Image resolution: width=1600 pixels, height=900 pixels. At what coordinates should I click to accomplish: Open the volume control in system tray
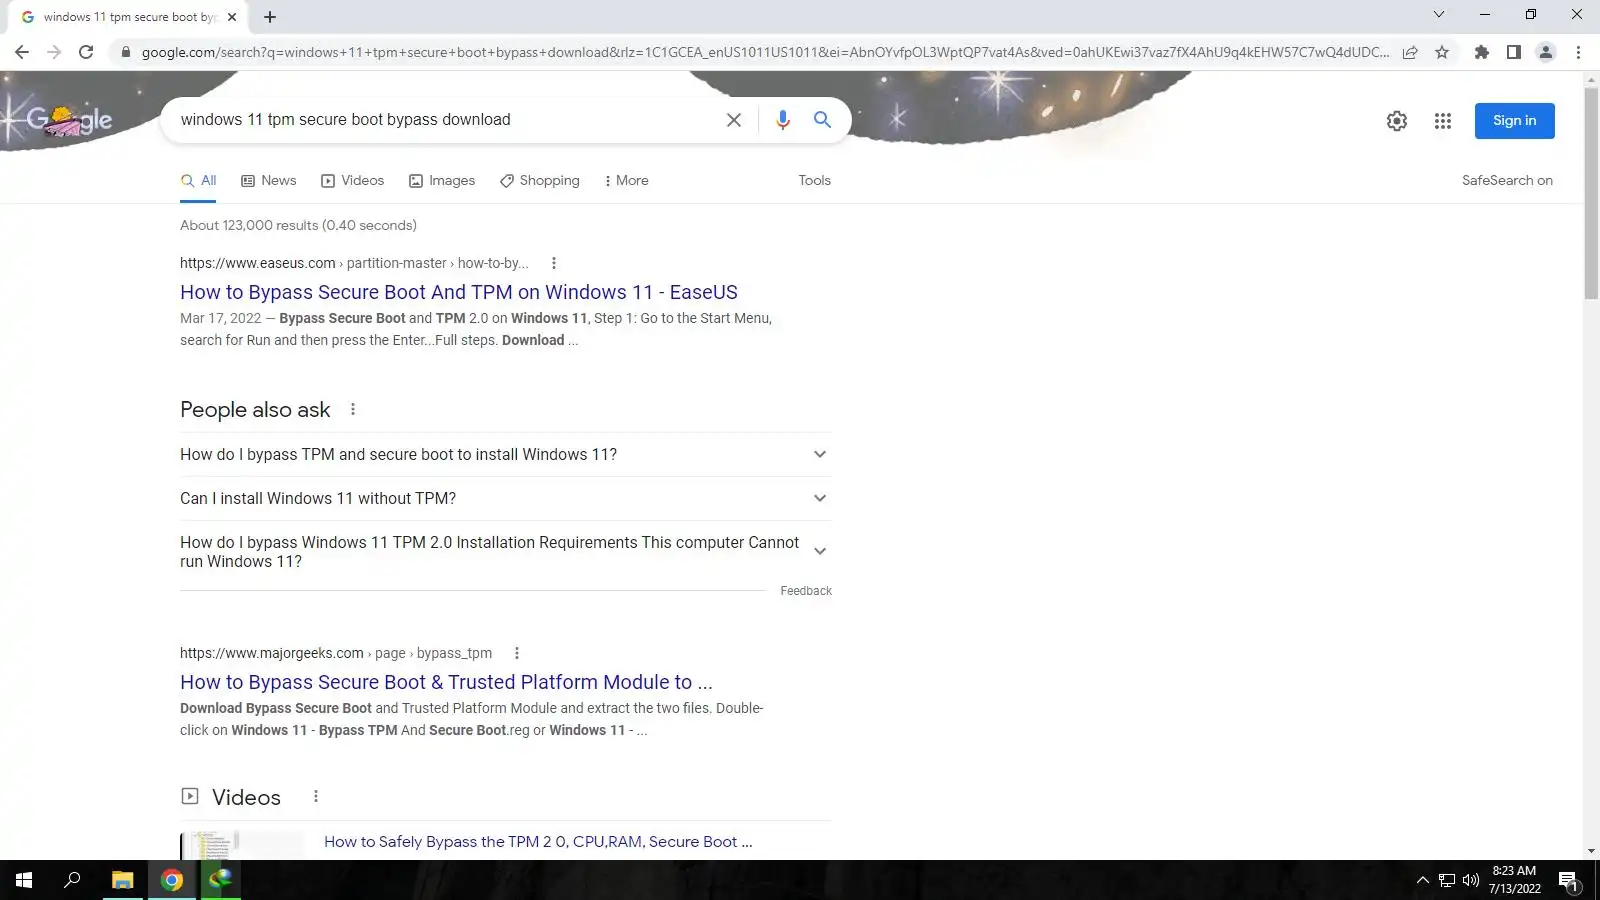coord(1471,881)
